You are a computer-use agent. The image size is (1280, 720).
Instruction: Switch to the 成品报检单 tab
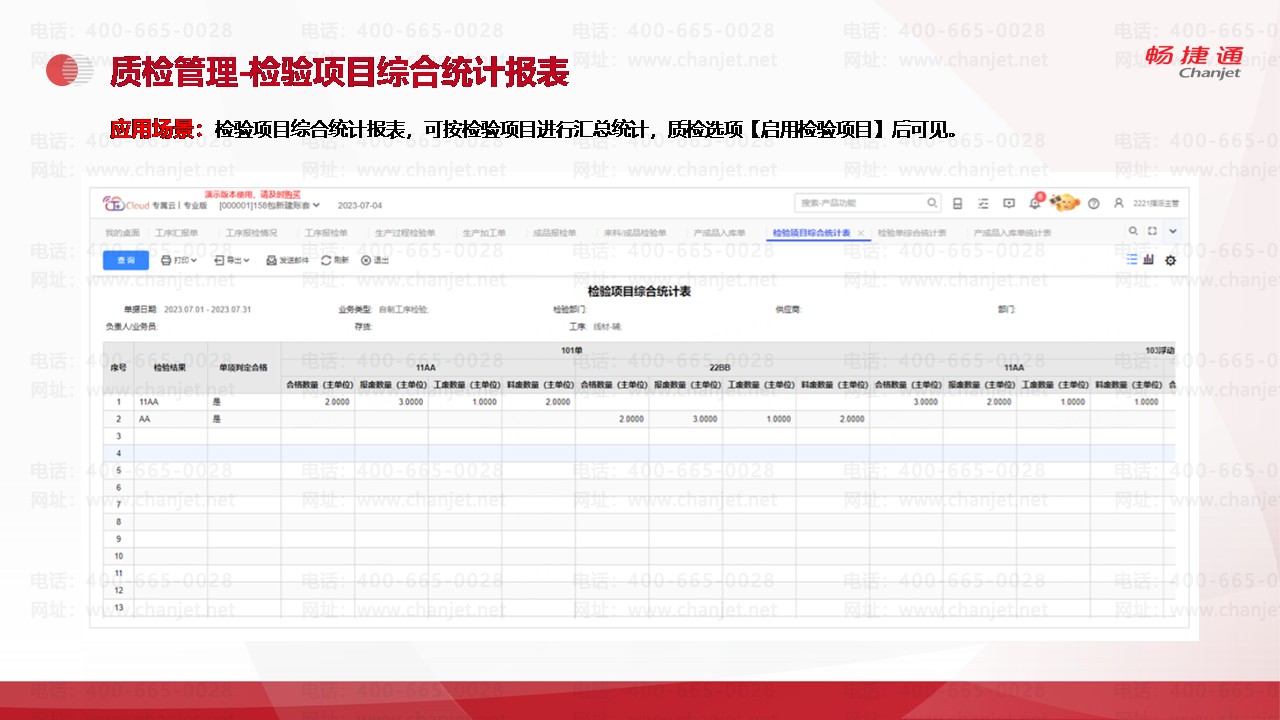point(554,233)
